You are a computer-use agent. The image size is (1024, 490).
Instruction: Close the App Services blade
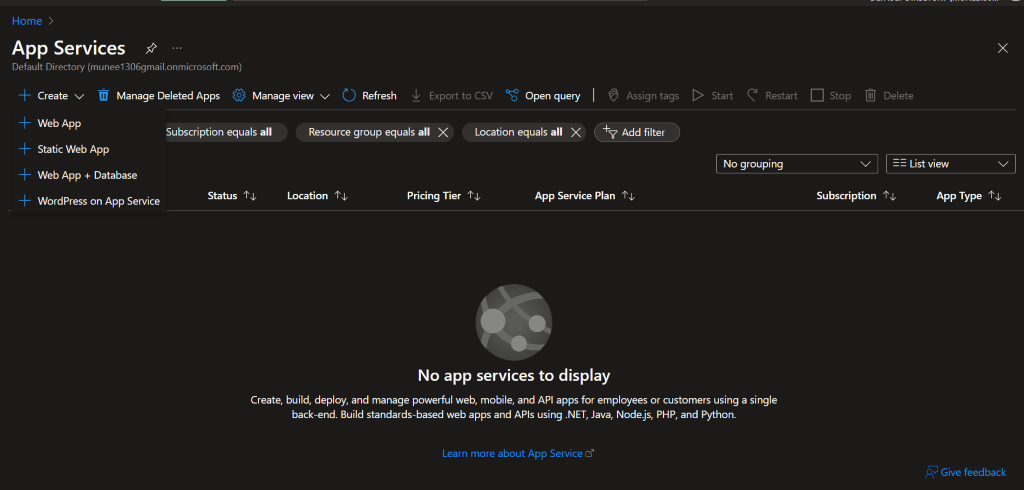tap(1002, 48)
